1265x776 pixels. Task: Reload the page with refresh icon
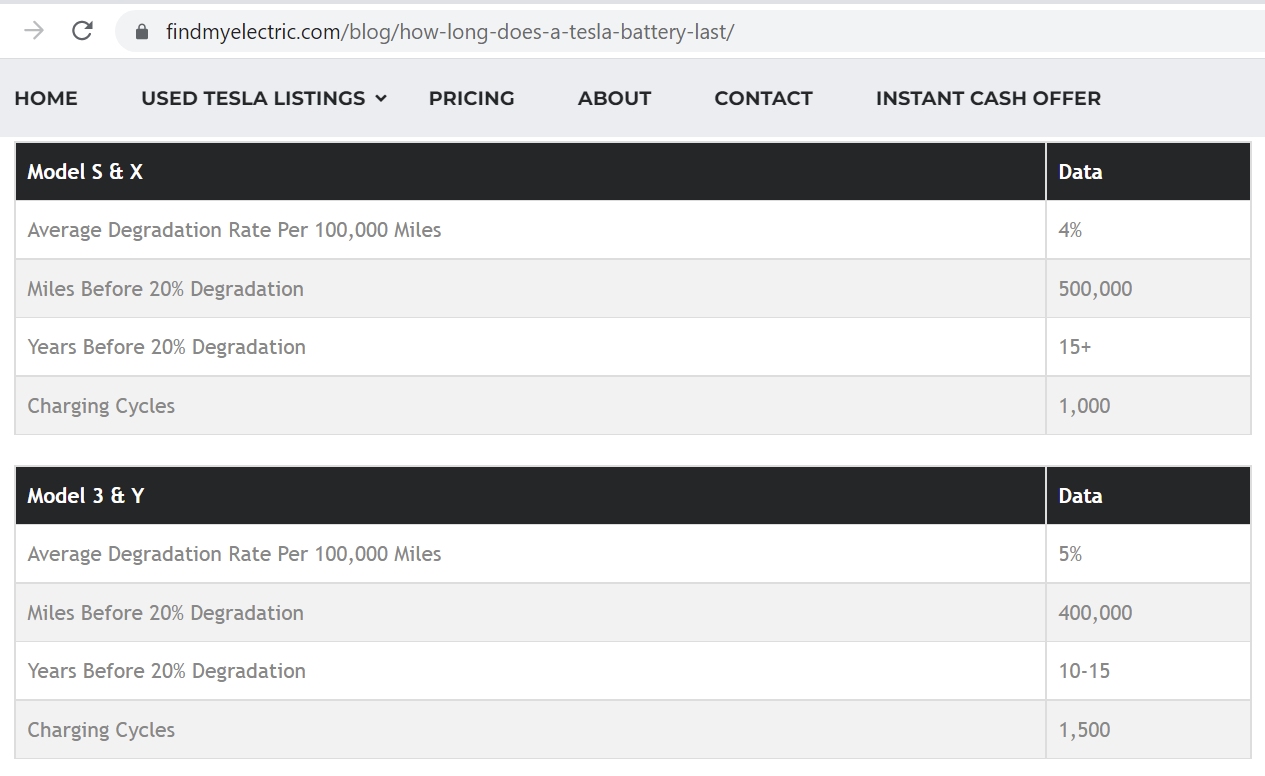[x=83, y=31]
